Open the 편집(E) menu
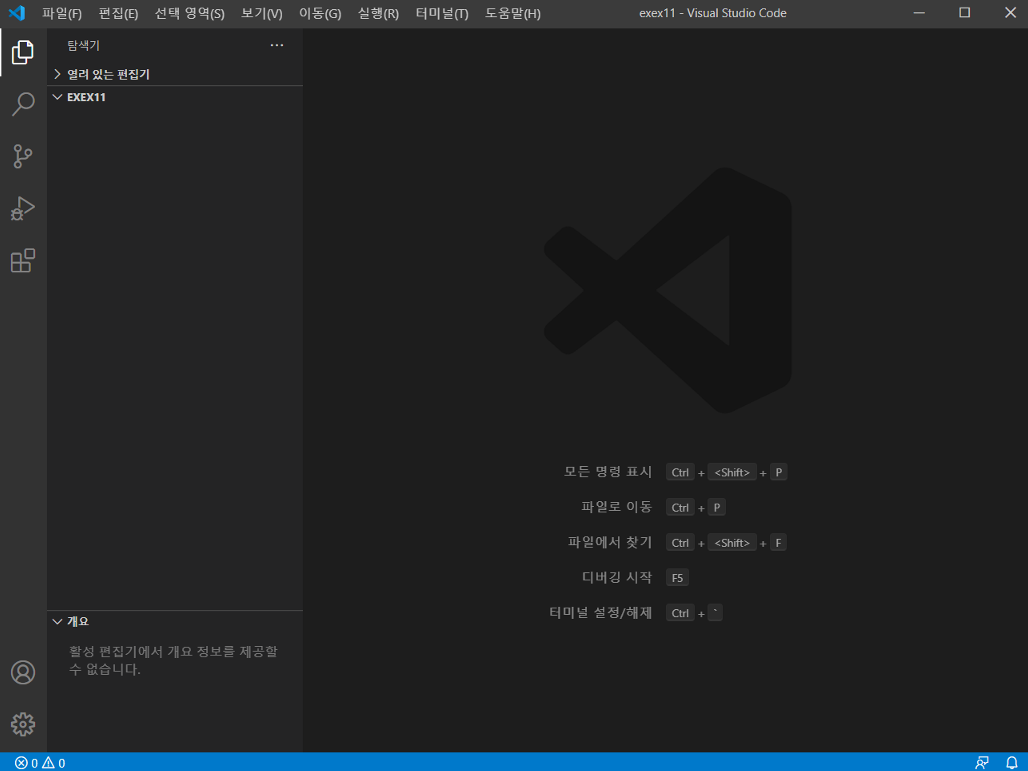Screen dimensions: 1028x771 (x=118, y=13)
